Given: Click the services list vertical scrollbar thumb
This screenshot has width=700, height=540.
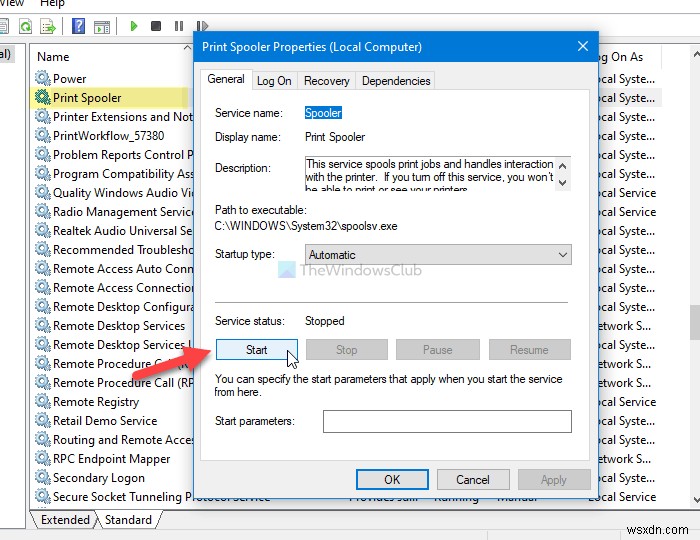Looking at the screenshot, I should pos(695,322).
